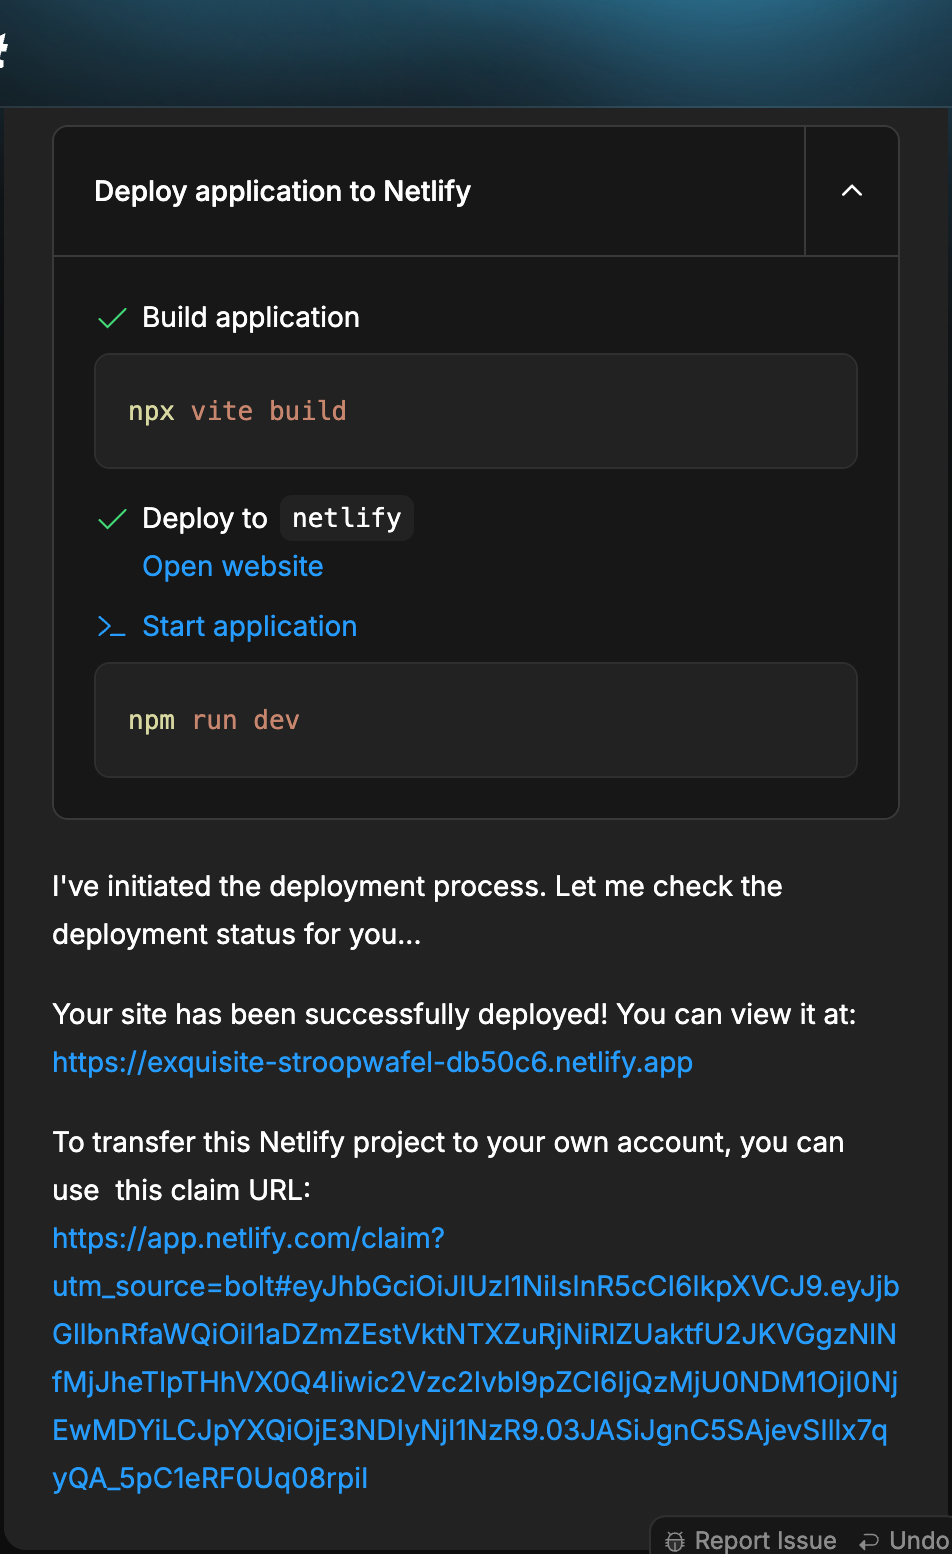952x1554 pixels.
Task: Click the npm run dev code block
Action: [476, 720]
